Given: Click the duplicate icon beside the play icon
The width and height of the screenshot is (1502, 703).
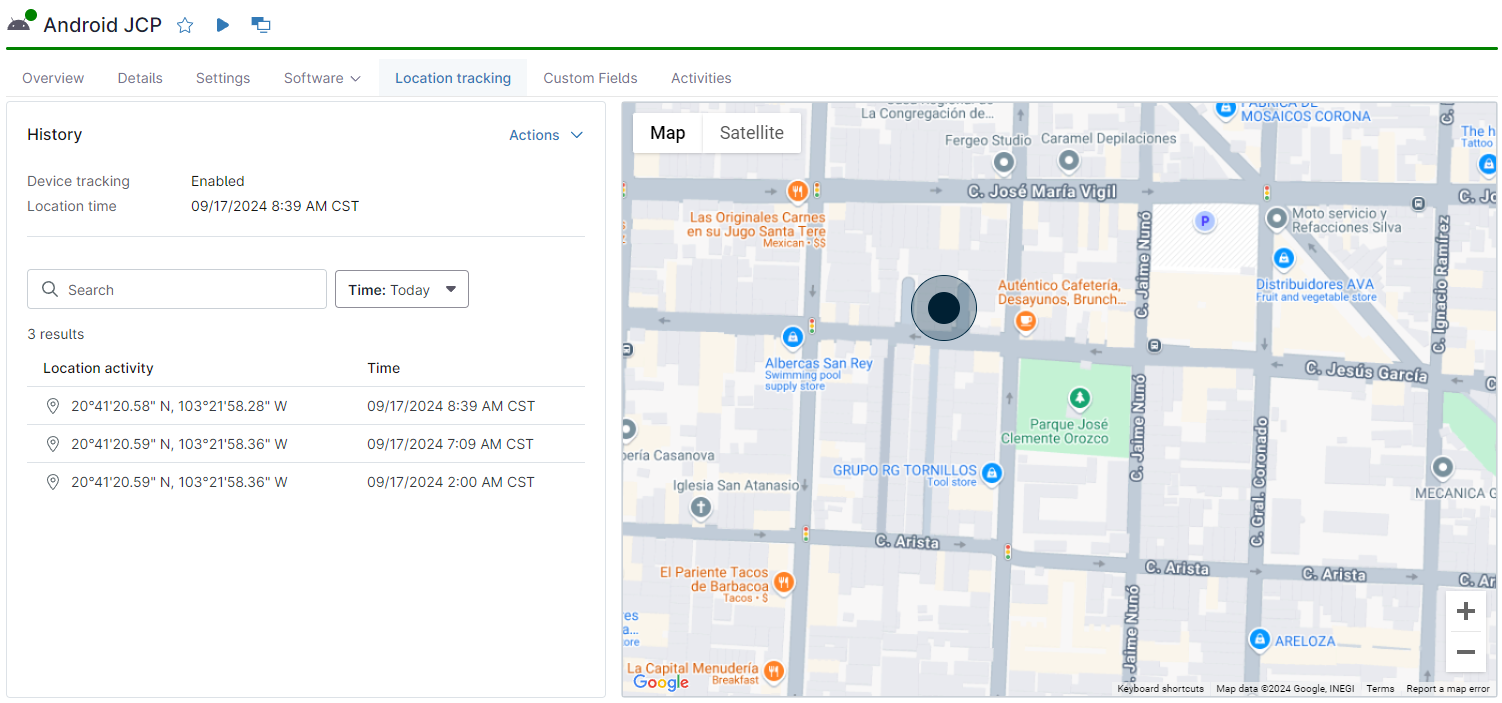Looking at the screenshot, I should click(x=260, y=25).
